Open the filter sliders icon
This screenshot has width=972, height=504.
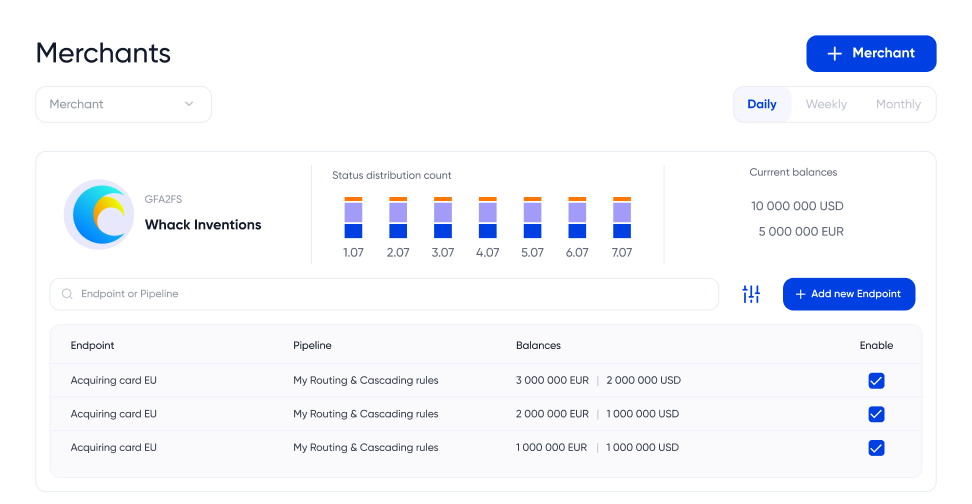click(x=751, y=294)
